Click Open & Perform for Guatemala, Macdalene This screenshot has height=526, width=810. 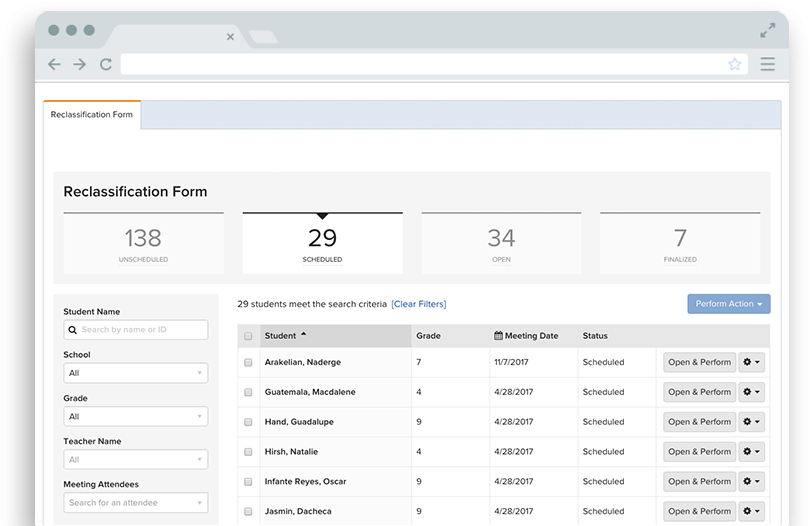pos(699,392)
